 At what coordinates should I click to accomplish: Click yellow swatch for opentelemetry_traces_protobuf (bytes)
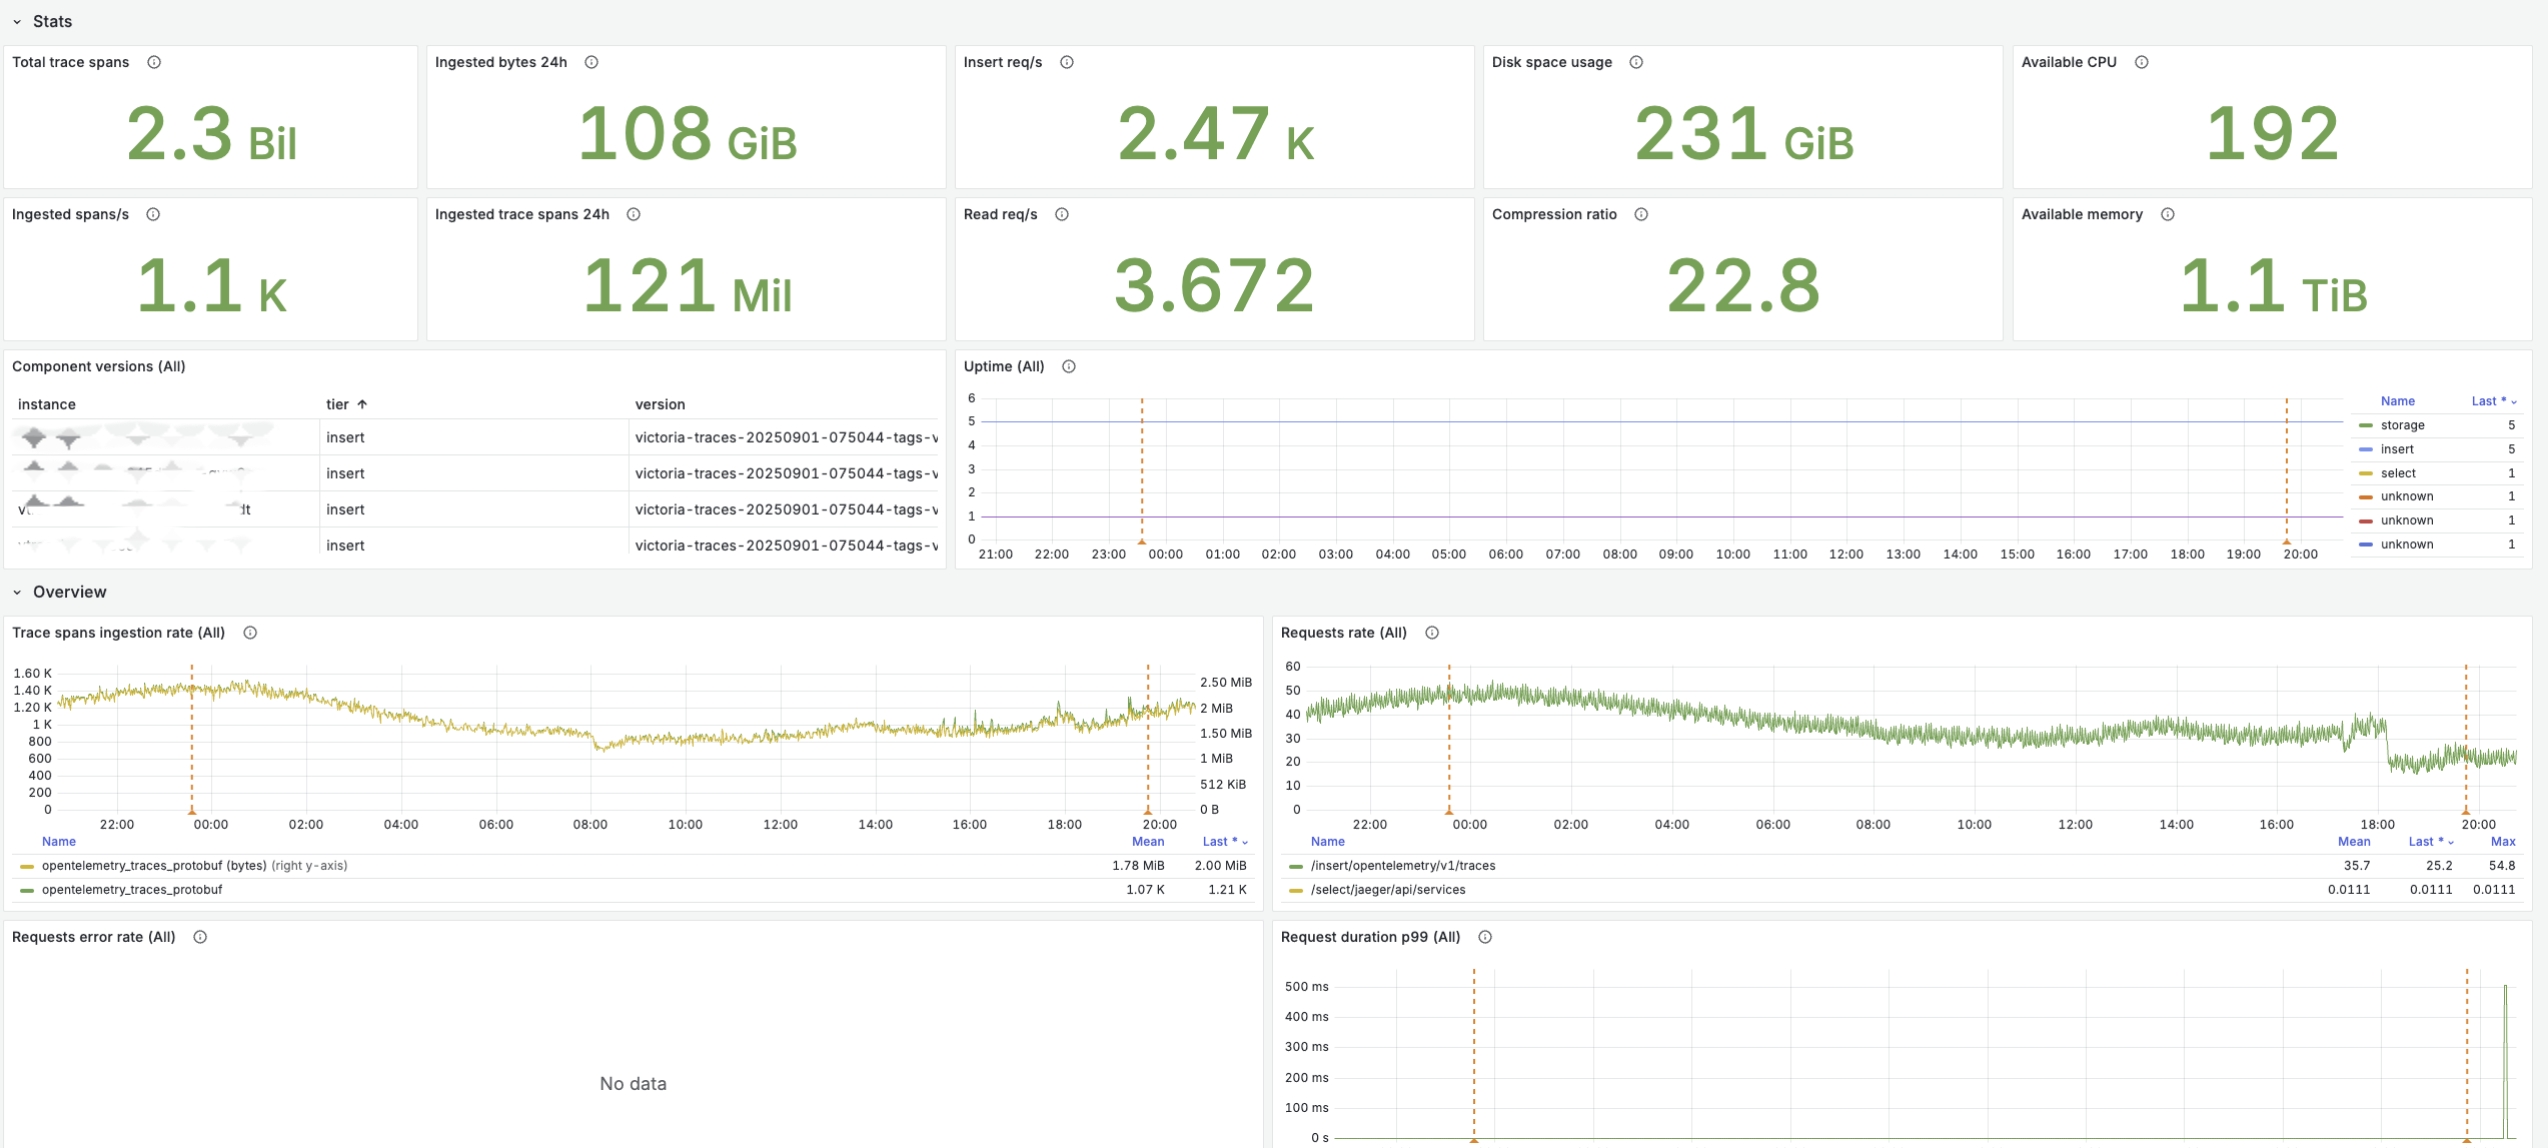pyautogui.click(x=27, y=866)
